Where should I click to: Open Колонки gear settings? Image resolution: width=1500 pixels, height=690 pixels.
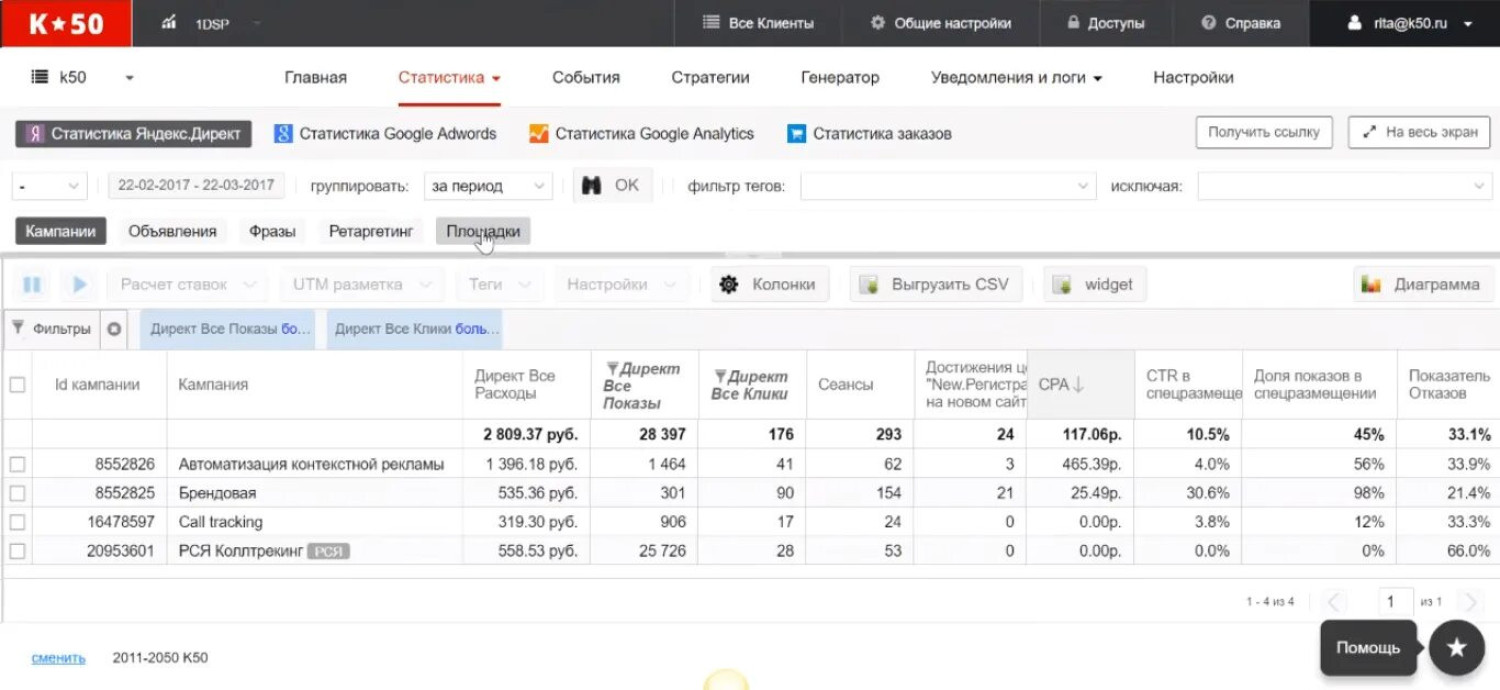point(769,285)
